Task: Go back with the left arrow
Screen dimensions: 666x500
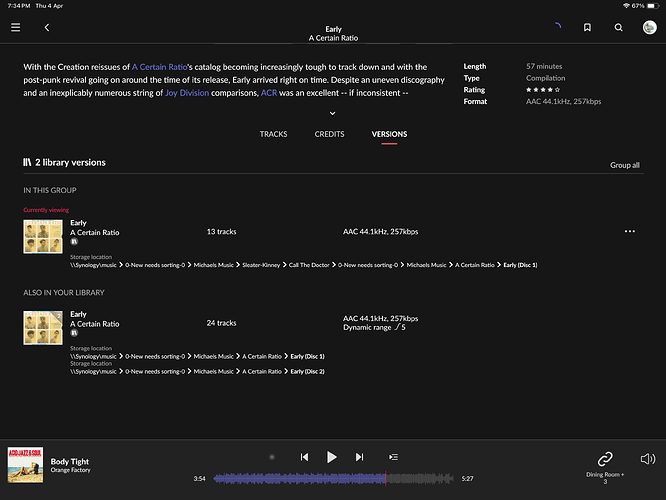Action: pyautogui.click(x=47, y=28)
